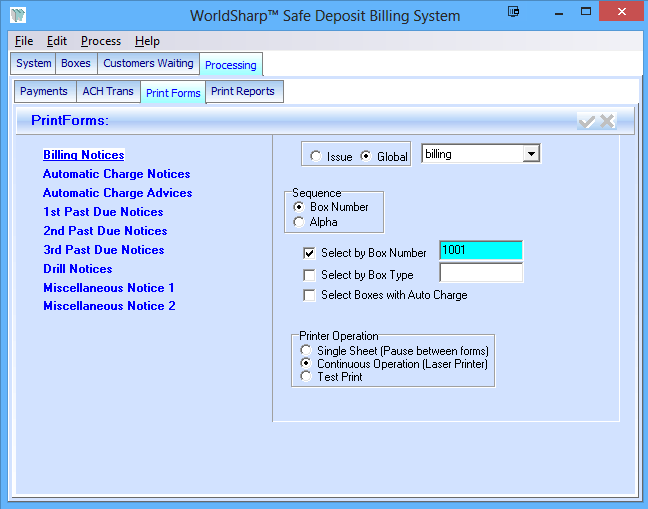Screen dimensions: 648x509
Task: Choose Single Sheet printer operation
Action: pyautogui.click(x=306, y=351)
